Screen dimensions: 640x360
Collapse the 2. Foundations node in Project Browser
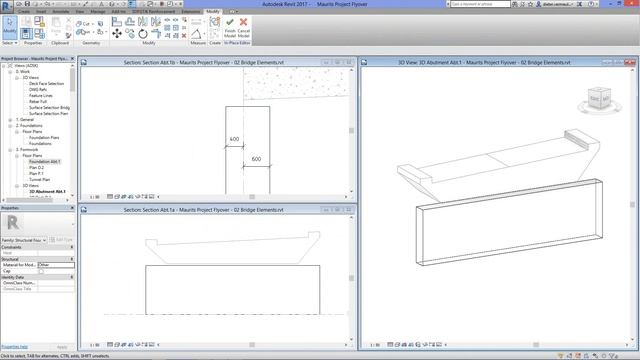(10, 126)
